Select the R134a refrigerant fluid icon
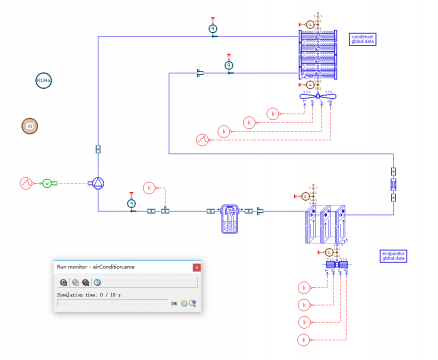Image resolution: width=438 pixels, height=360 pixels. pyautogui.click(x=44, y=80)
